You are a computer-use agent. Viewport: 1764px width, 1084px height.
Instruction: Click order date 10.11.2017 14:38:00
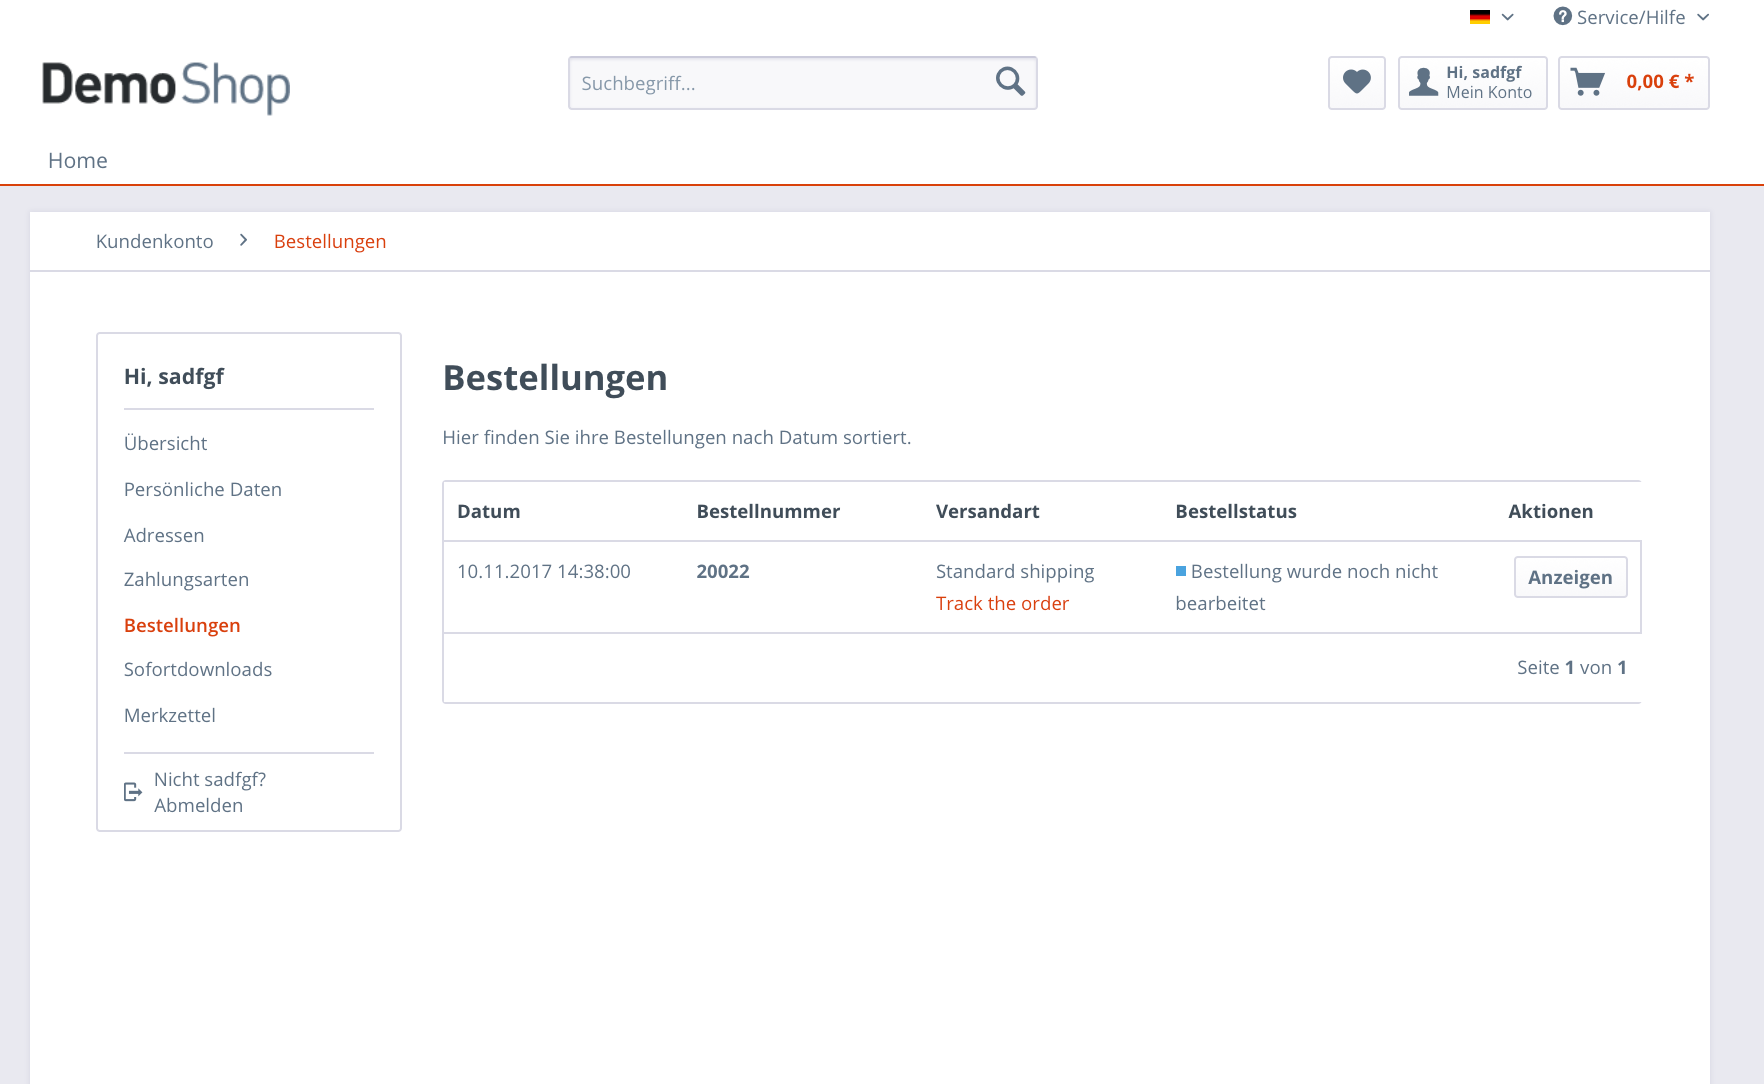point(544,571)
